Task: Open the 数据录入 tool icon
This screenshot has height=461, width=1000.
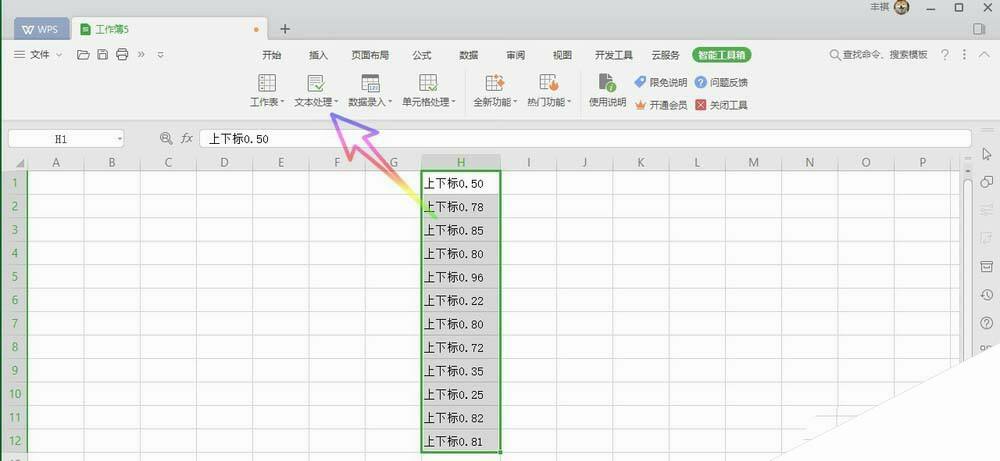Action: 370,83
